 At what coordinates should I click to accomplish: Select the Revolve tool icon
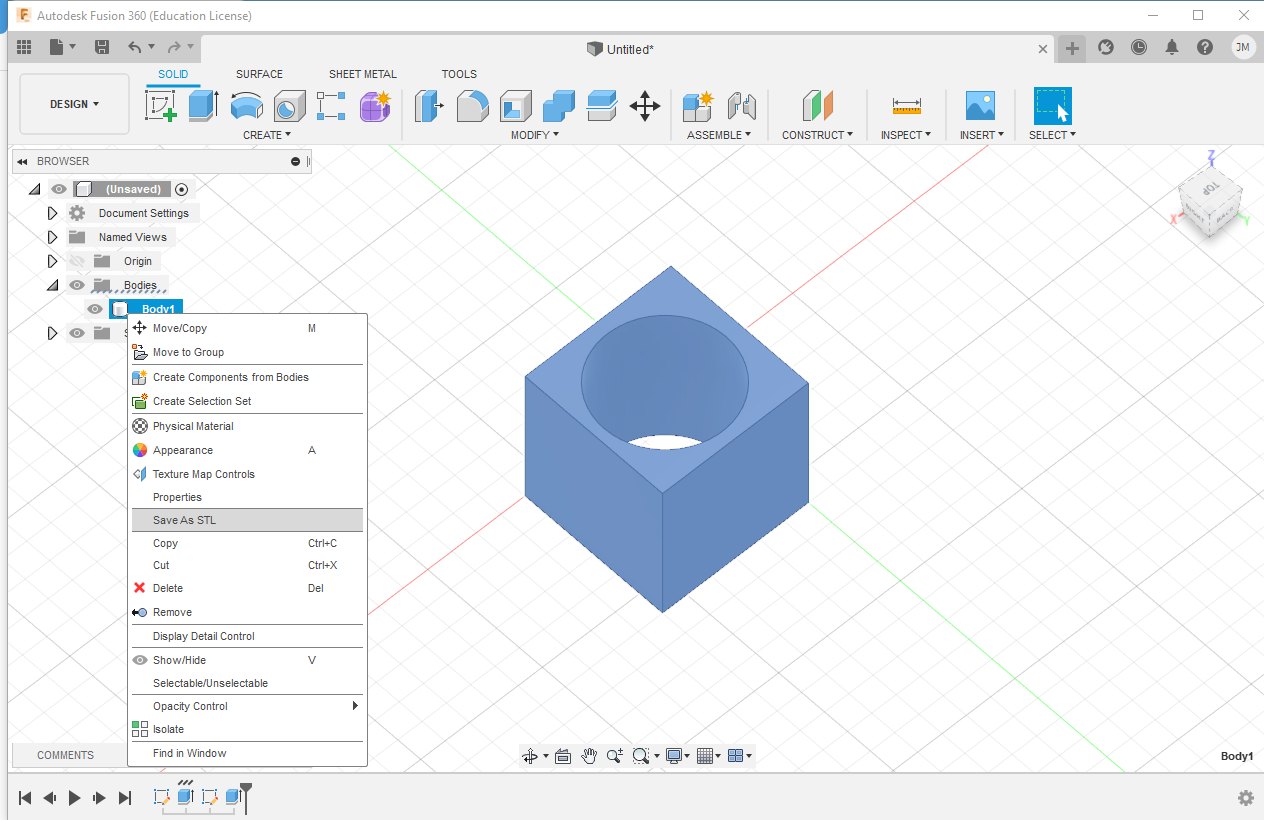246,105
